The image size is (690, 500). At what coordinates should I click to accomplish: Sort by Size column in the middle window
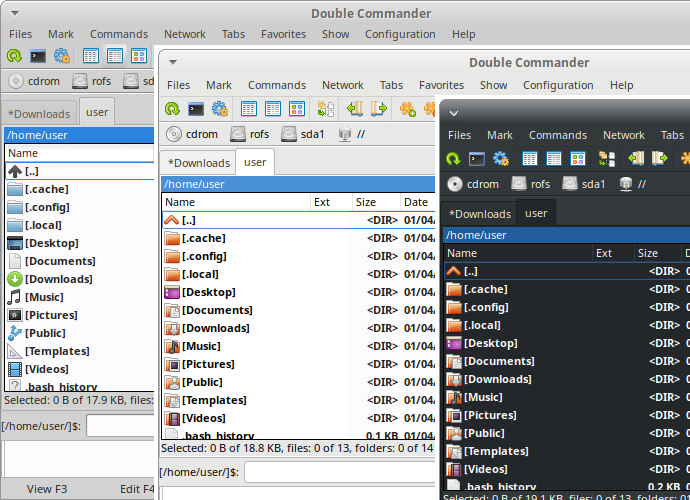click(366, 202)
